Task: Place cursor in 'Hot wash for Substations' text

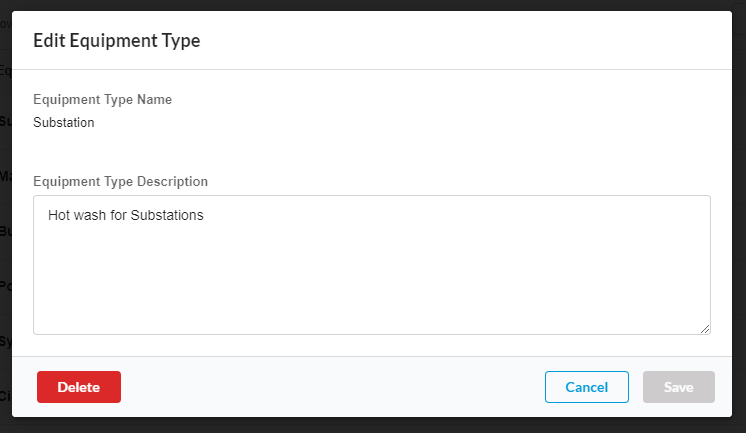Action: [125, 215]
